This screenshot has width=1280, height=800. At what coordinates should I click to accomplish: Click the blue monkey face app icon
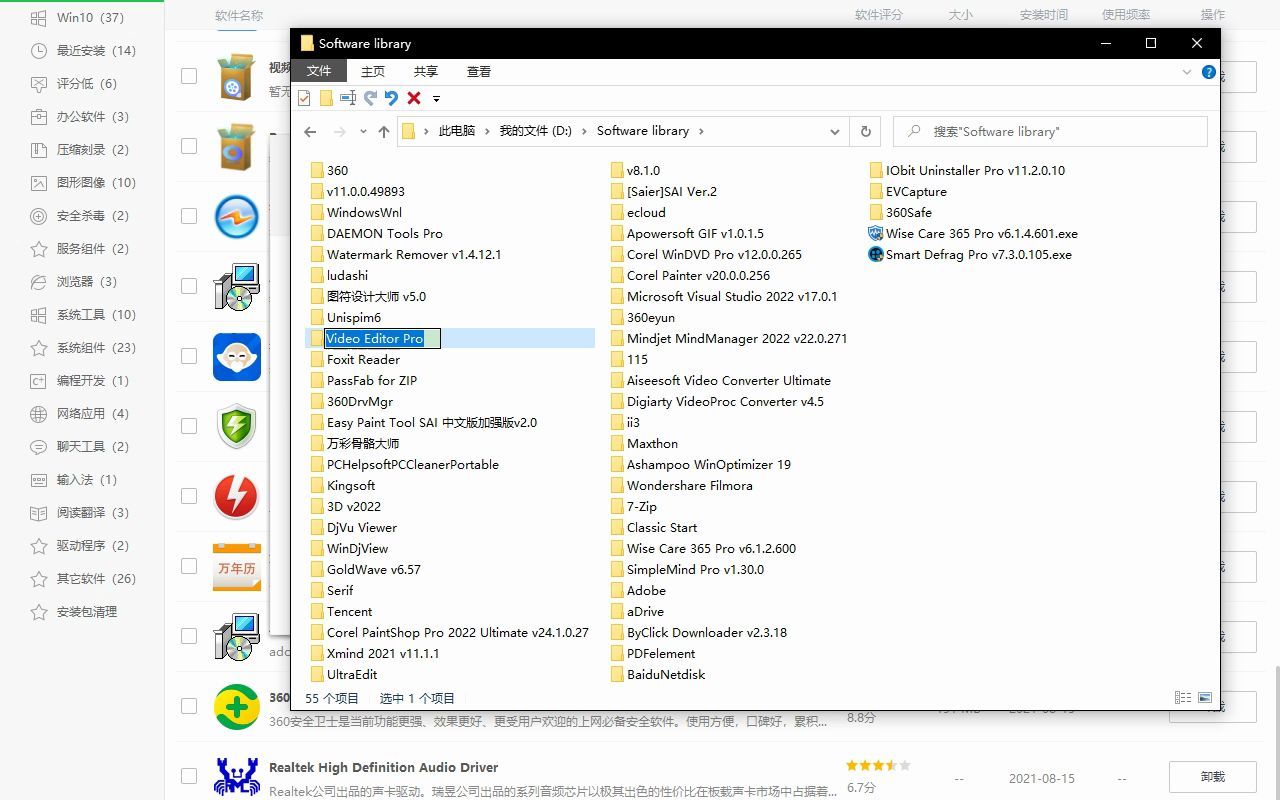point(237,356)
